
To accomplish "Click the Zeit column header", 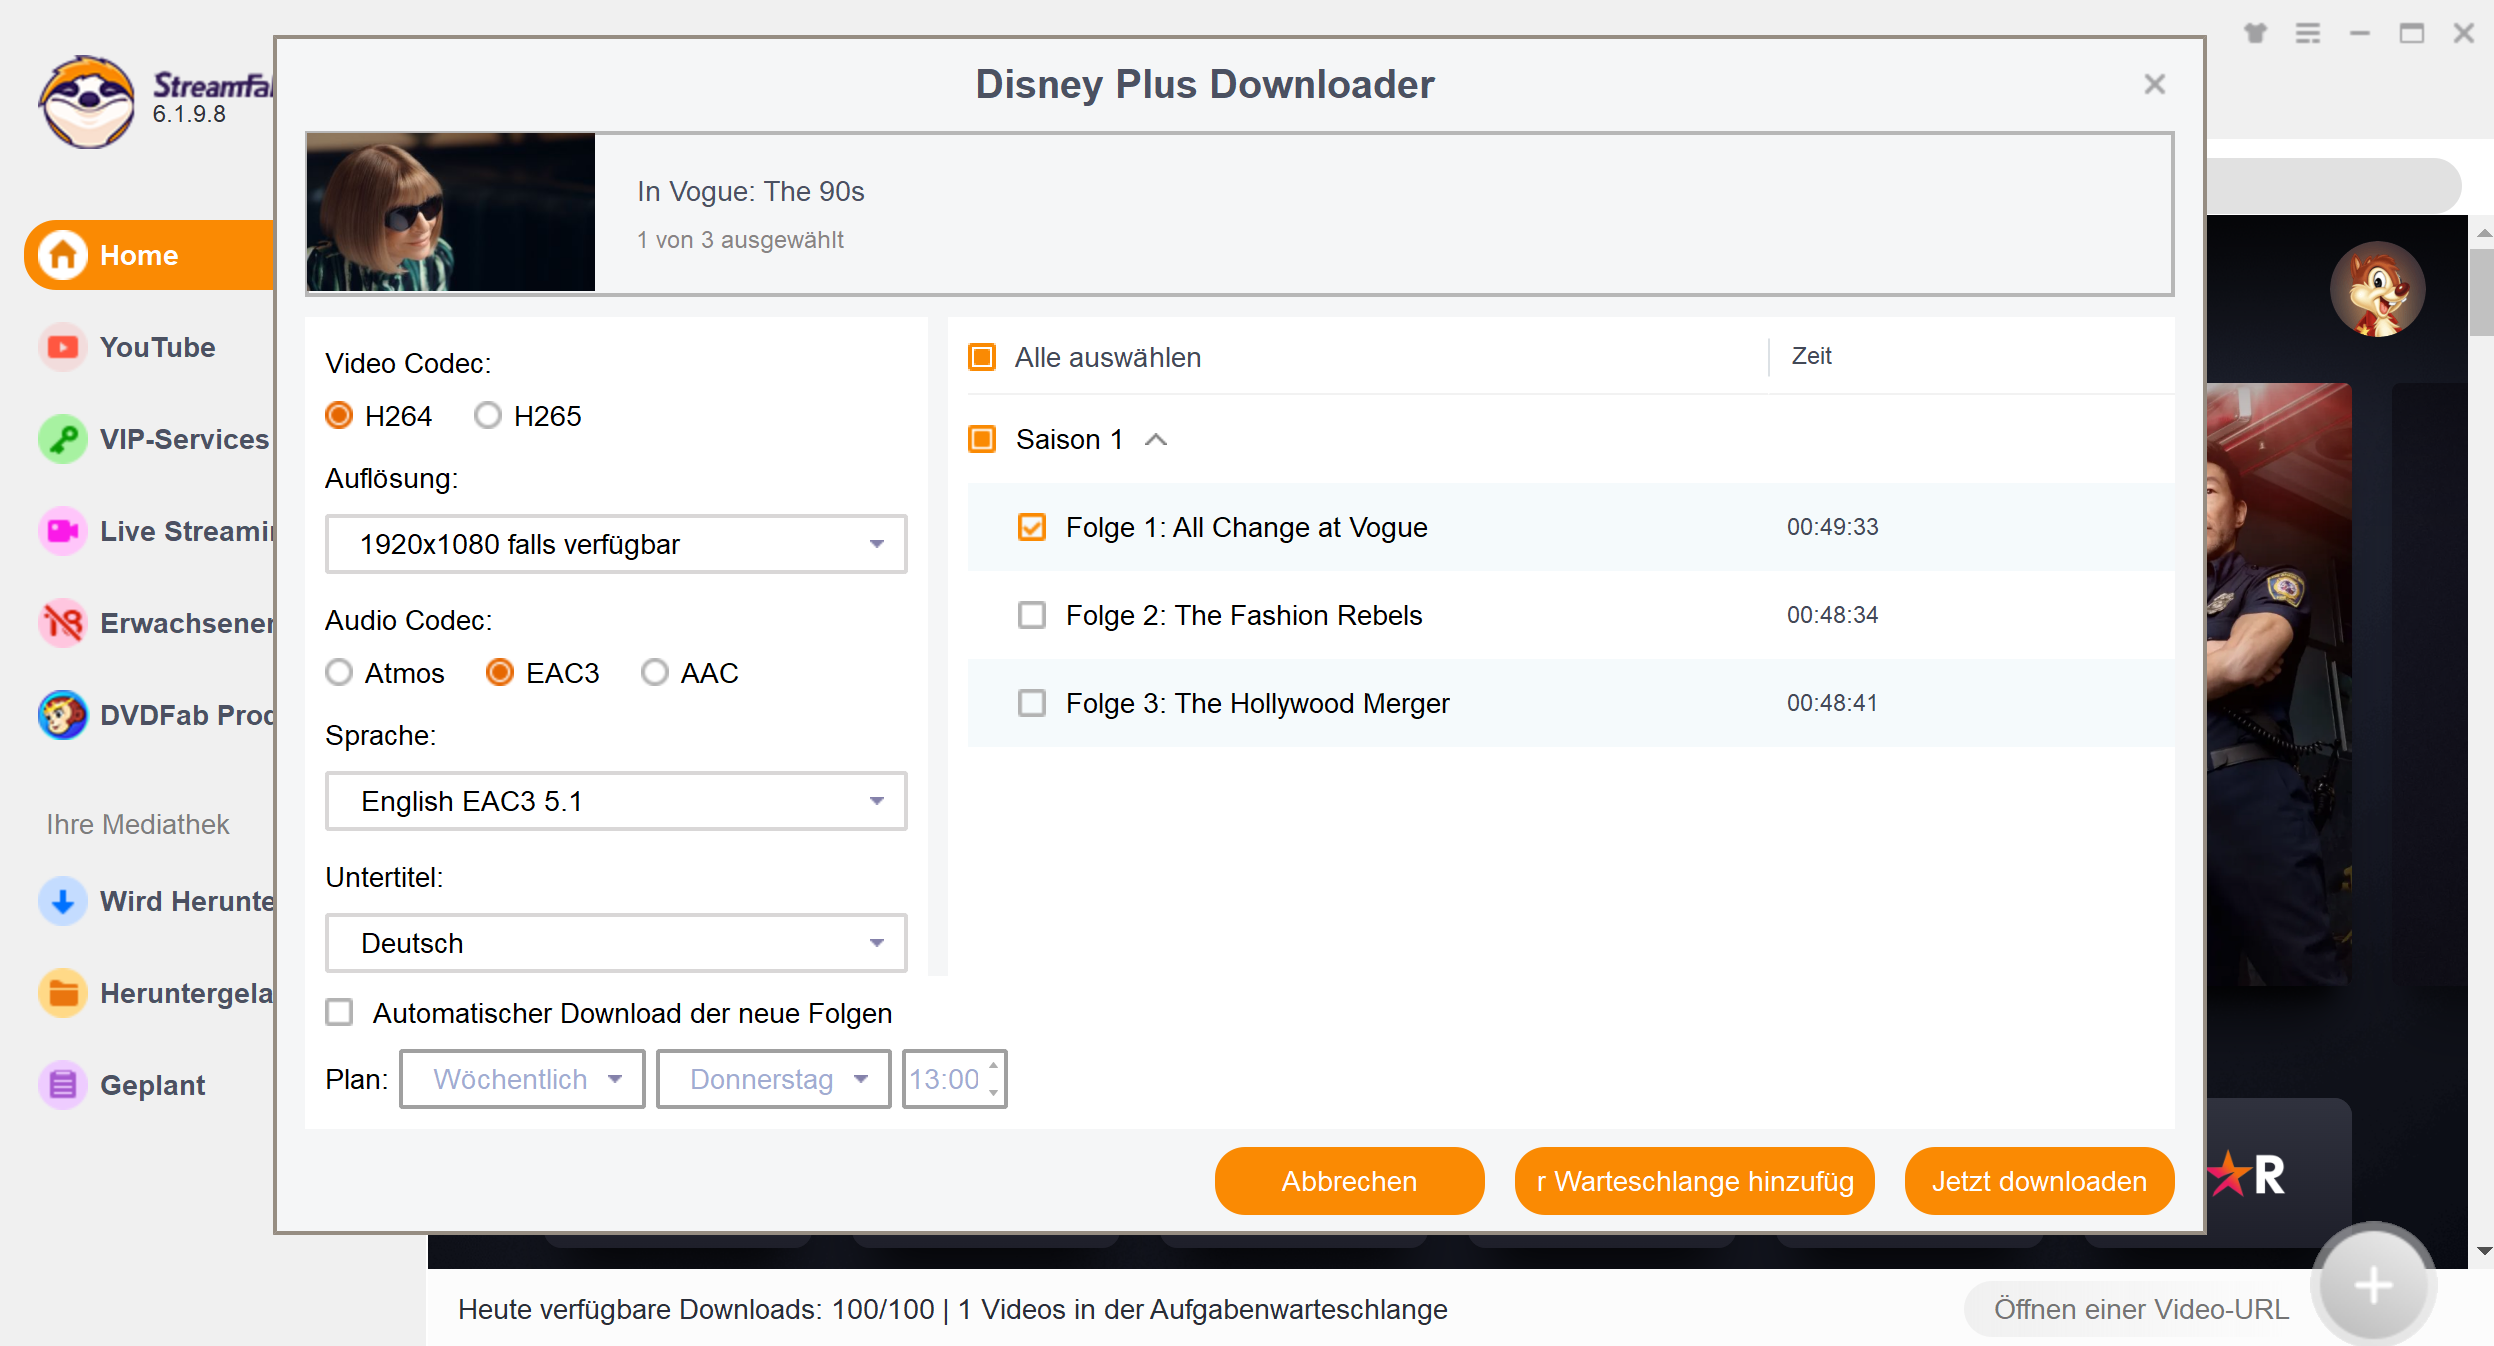I will (1811, 356).
